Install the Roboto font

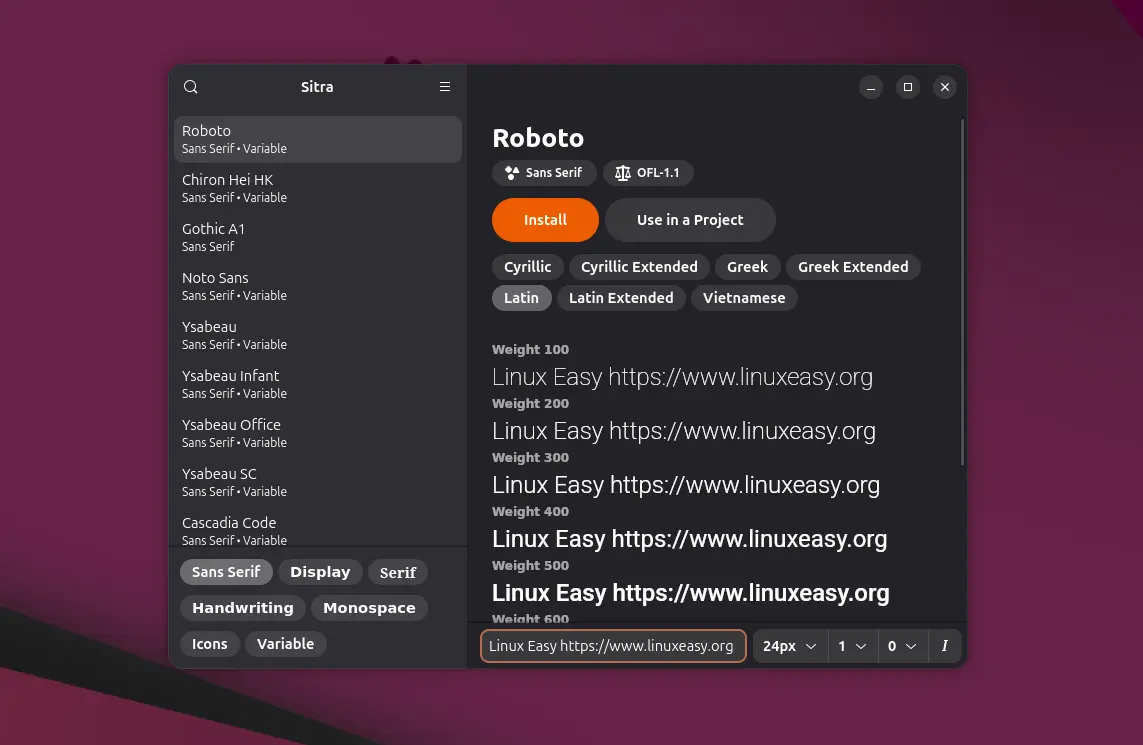coord(545,219)
